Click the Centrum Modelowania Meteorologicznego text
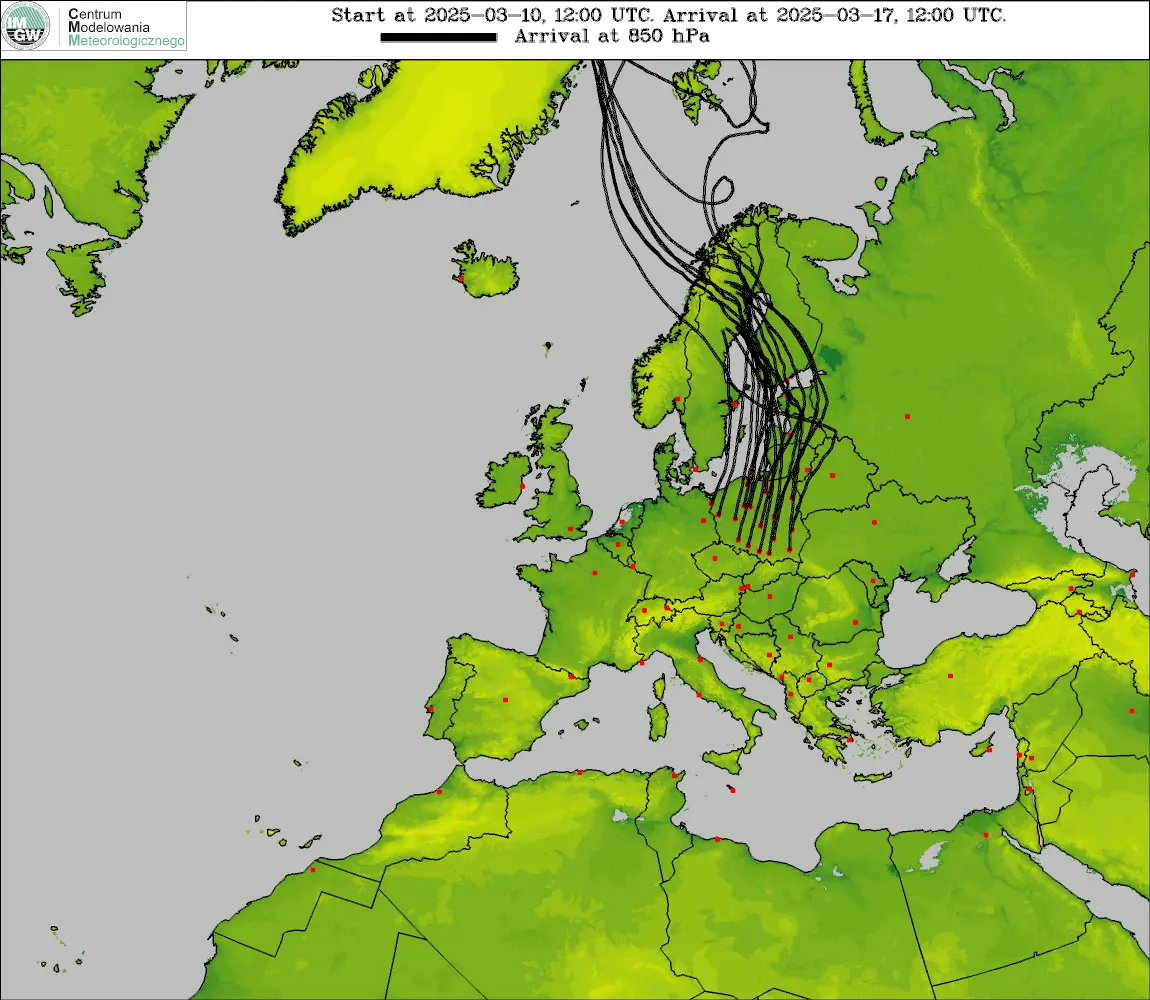1150x1000 pixels. [125, 27]
